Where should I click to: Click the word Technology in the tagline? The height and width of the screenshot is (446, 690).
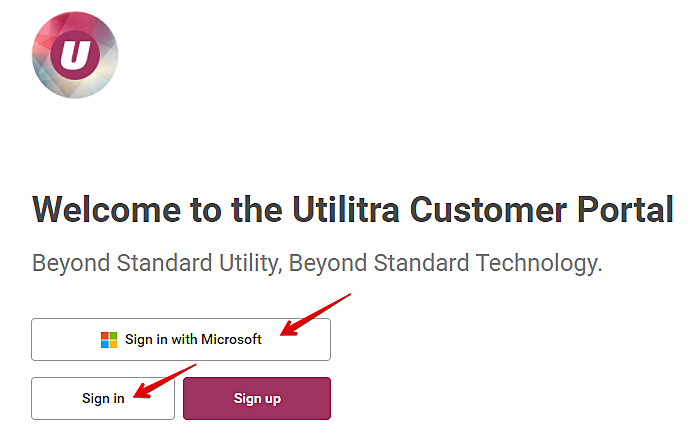point(536,264)
